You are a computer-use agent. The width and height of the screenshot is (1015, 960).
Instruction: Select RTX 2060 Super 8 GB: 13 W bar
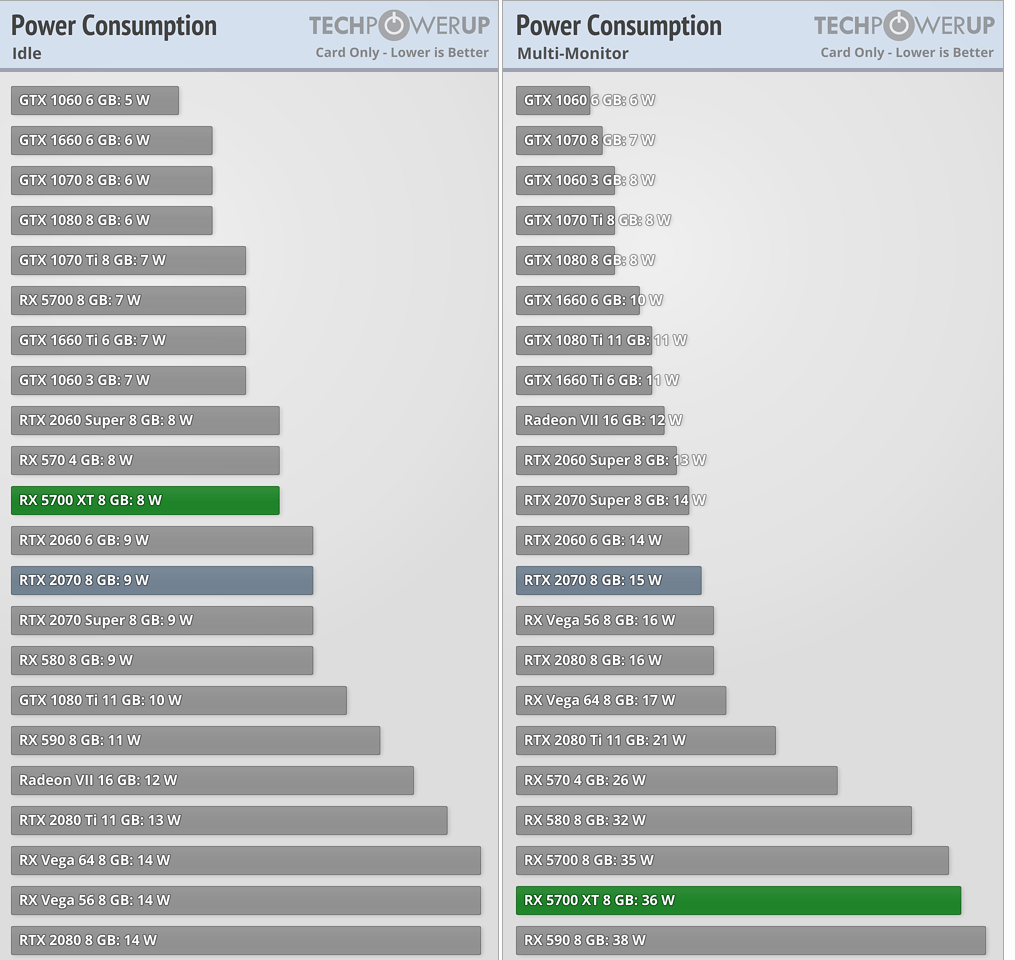(x=596, y=460)
